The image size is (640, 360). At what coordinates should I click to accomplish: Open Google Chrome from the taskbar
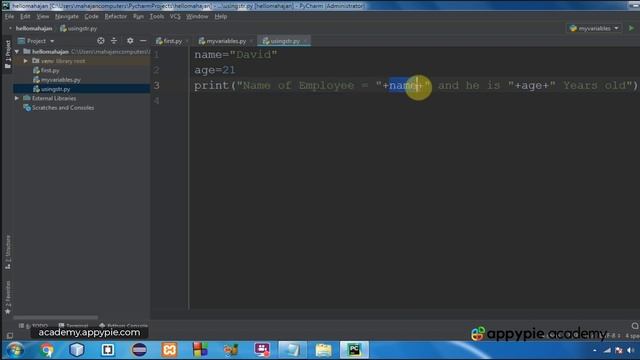click(x=47, y=350)
